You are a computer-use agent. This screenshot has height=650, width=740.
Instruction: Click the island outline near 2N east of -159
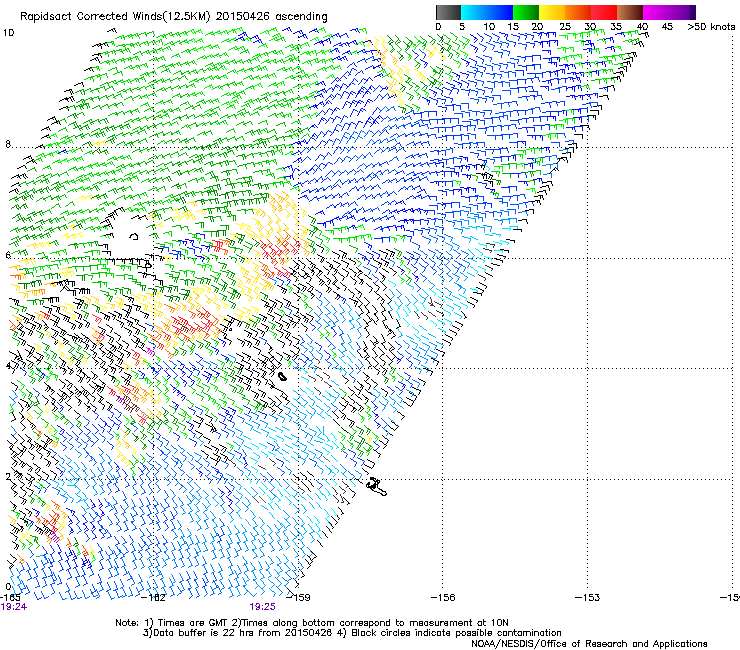(x=377, y=487)
